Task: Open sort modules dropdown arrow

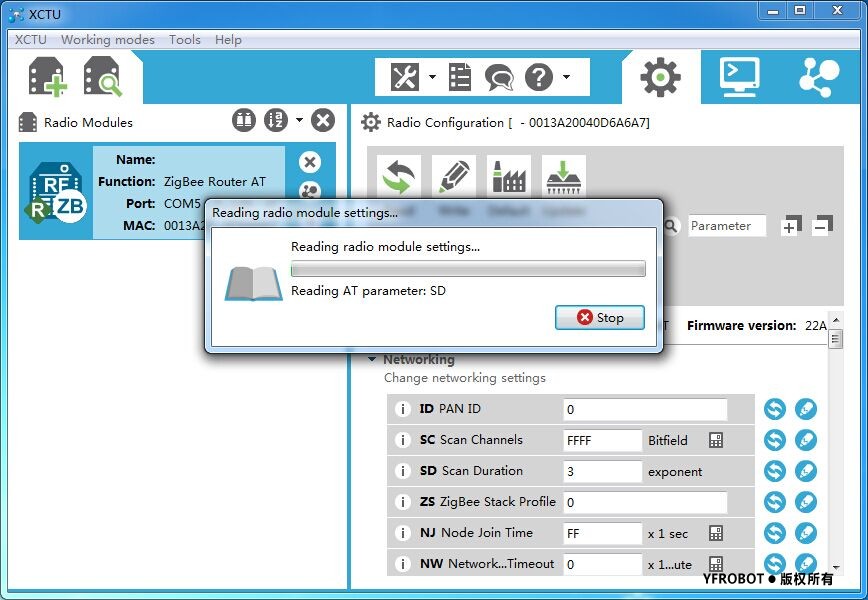Action: click(x=299, y=121)
